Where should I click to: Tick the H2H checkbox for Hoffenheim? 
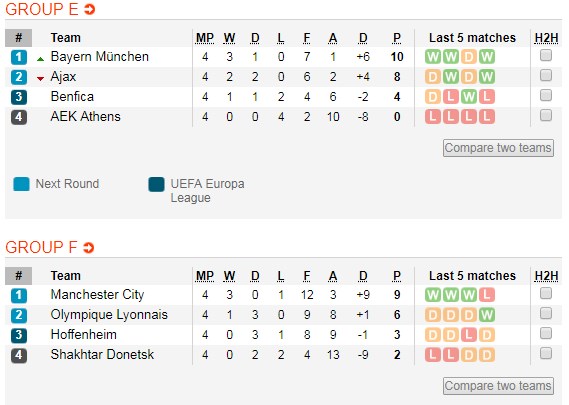click(546, 334)
